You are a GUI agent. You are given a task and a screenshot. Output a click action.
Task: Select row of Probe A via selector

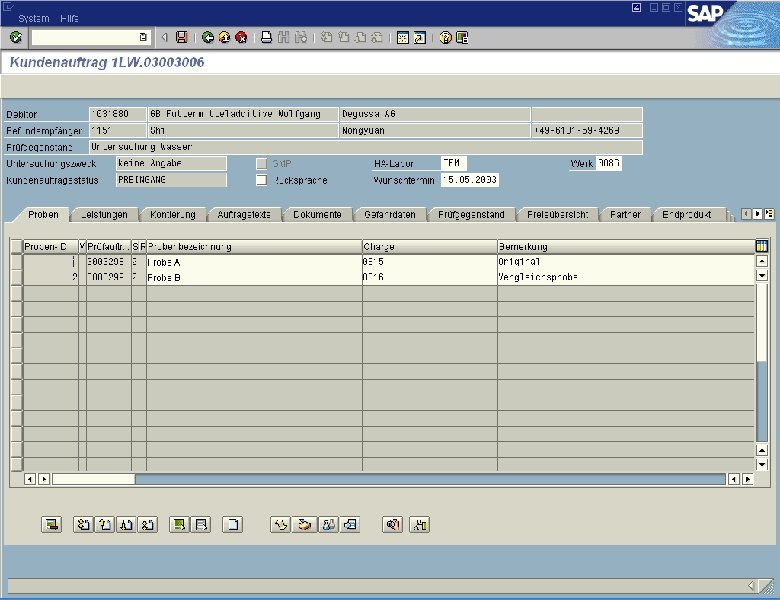16,262
